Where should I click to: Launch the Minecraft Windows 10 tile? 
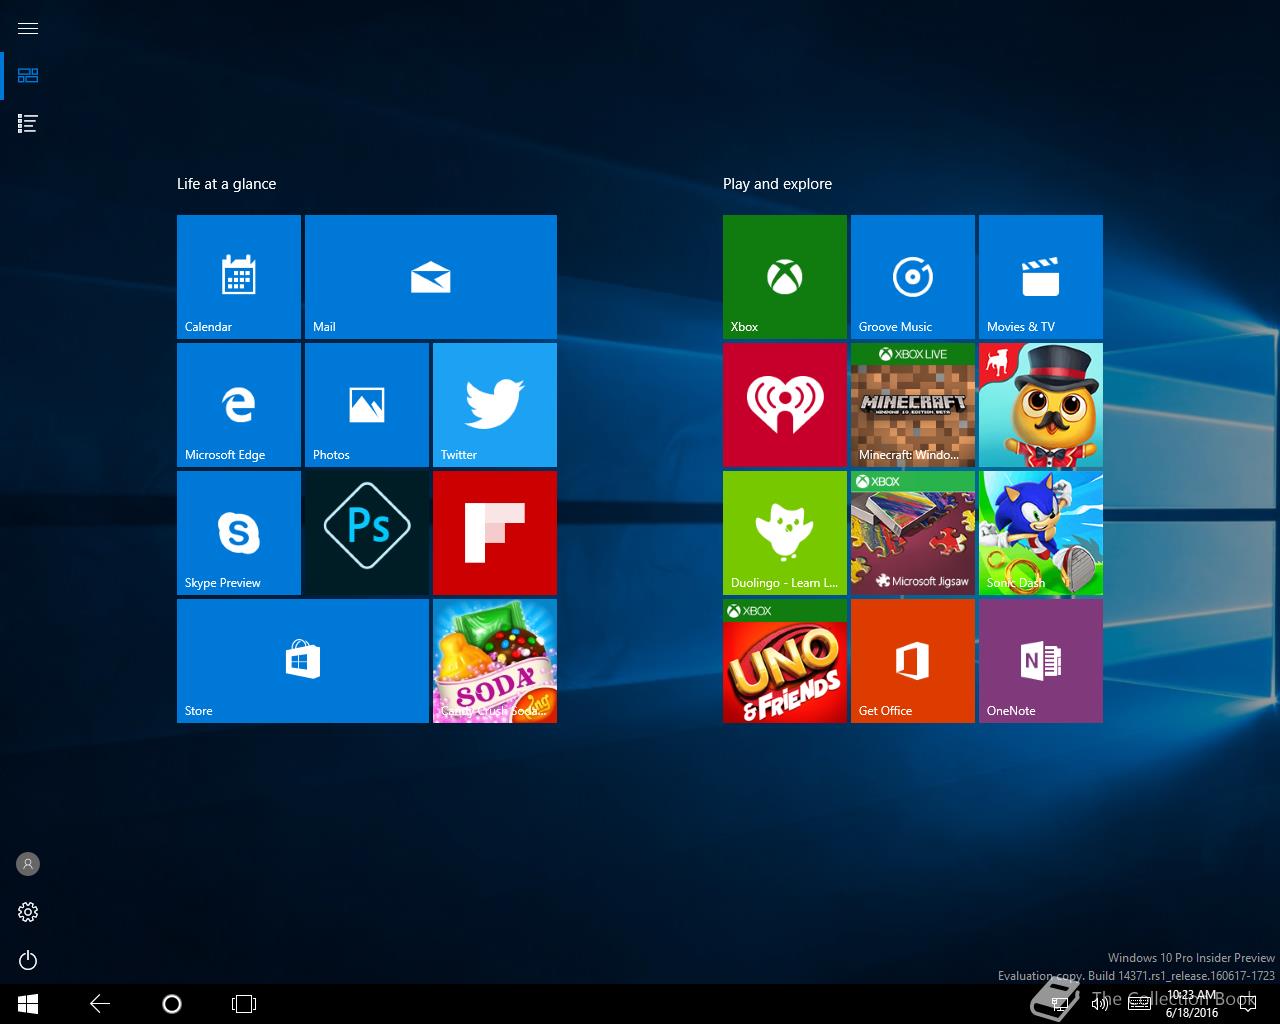(913, 405)
